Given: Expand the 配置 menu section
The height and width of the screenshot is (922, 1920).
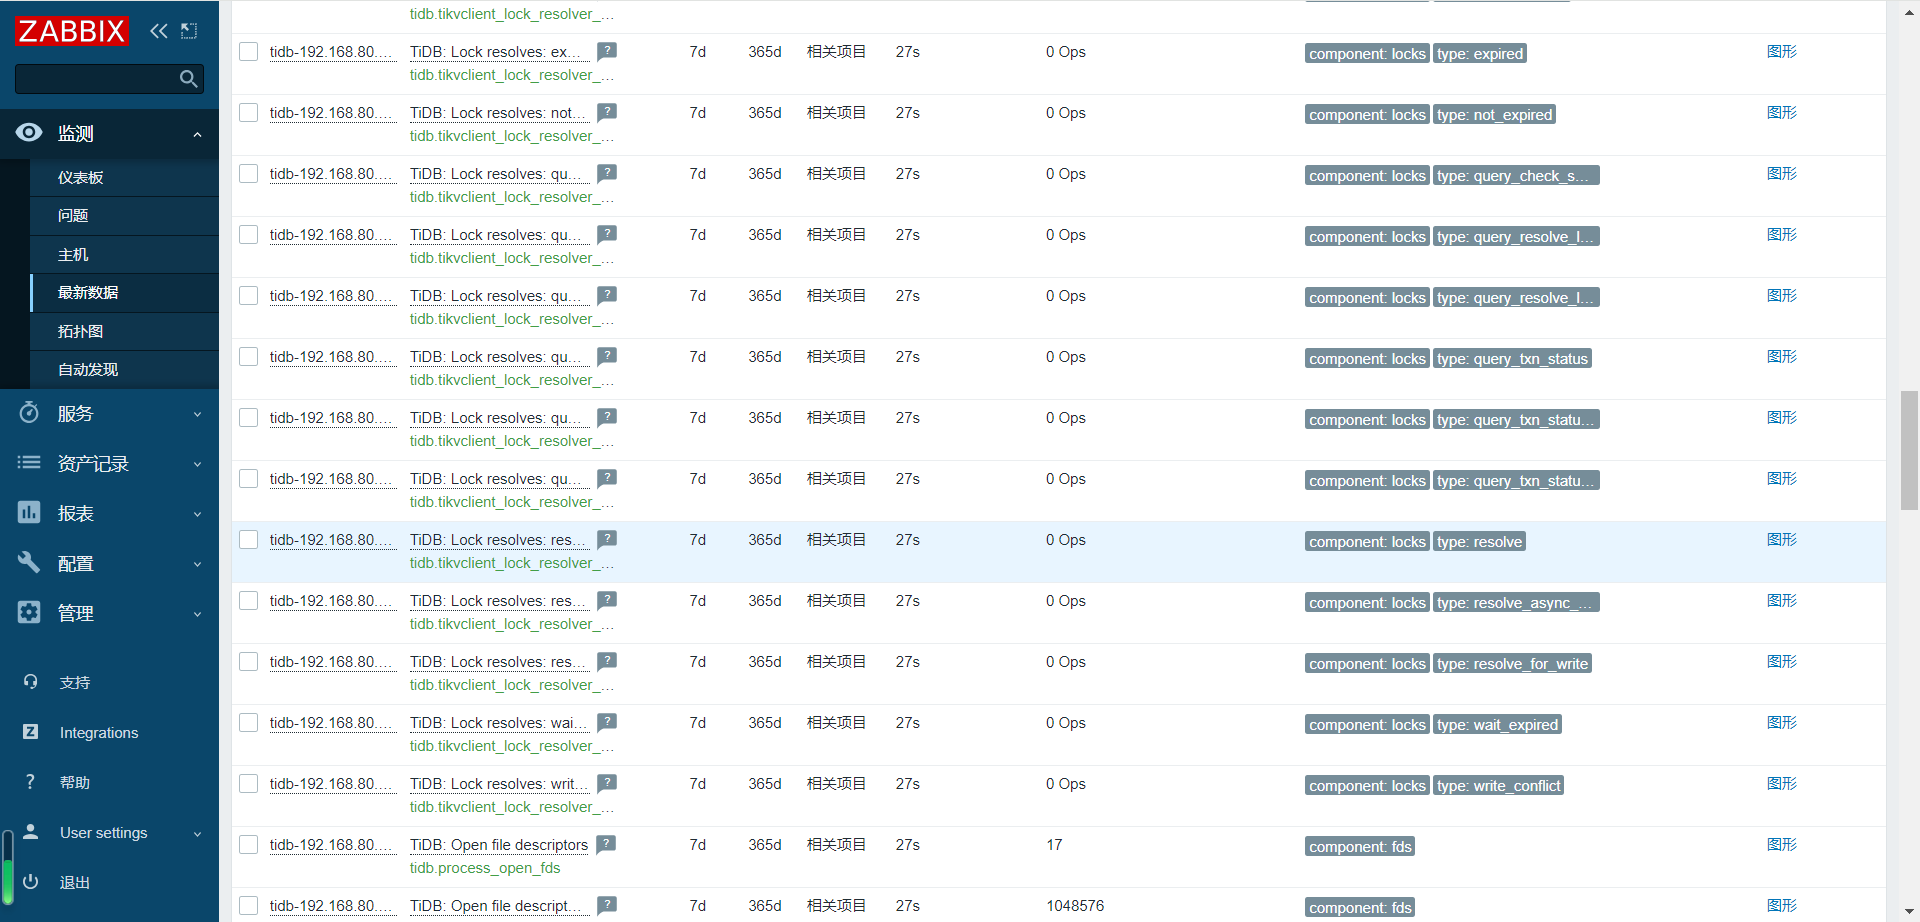Looking at the screenshot, I should tap(197, 564).
